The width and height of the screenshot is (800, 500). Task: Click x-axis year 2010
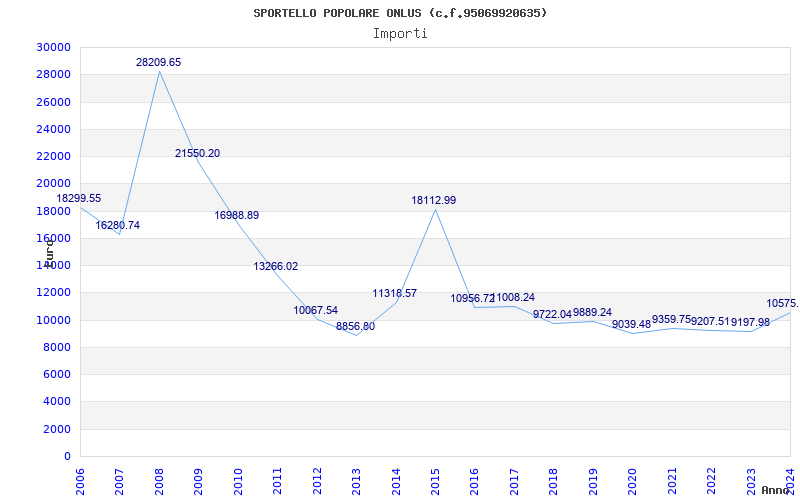(x=238, y=481)
